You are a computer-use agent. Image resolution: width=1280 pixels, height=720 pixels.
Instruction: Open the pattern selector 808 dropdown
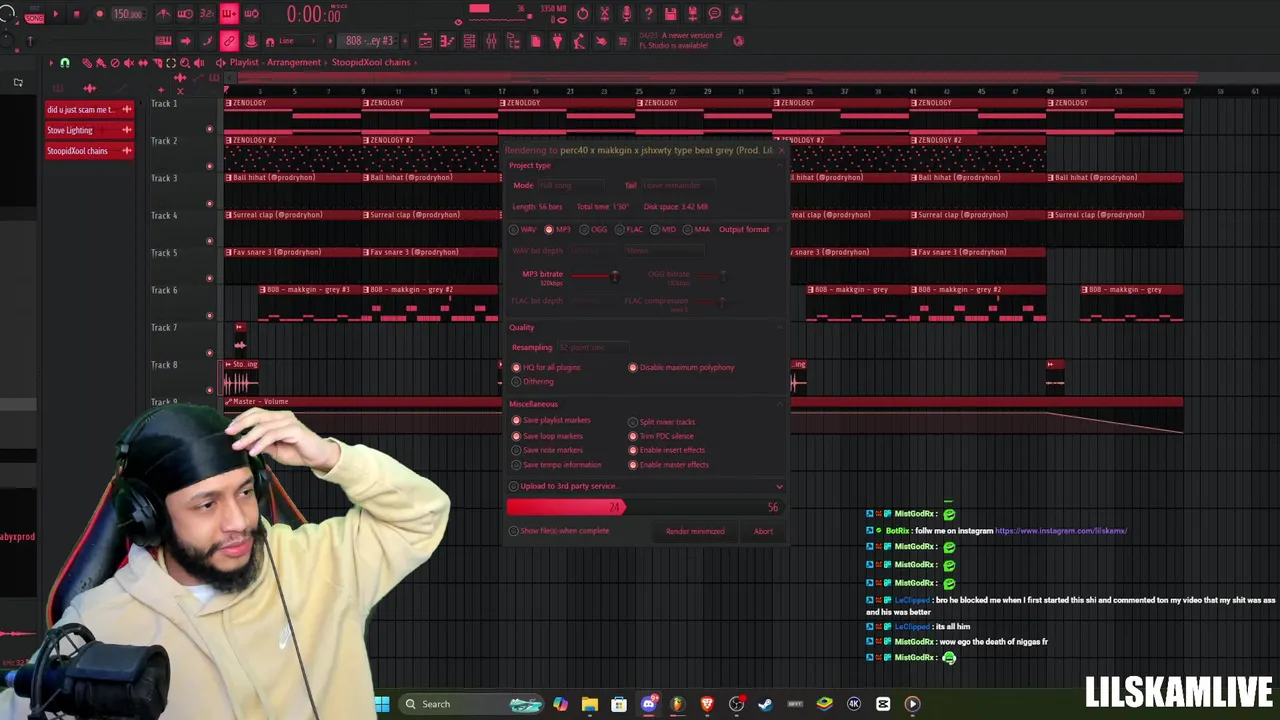369,41
